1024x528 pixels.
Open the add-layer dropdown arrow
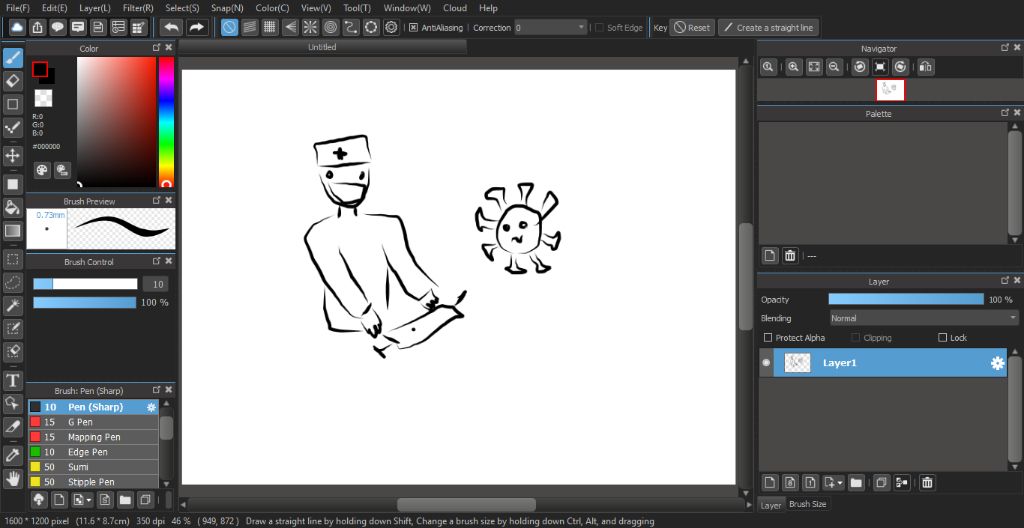point(840,483)
